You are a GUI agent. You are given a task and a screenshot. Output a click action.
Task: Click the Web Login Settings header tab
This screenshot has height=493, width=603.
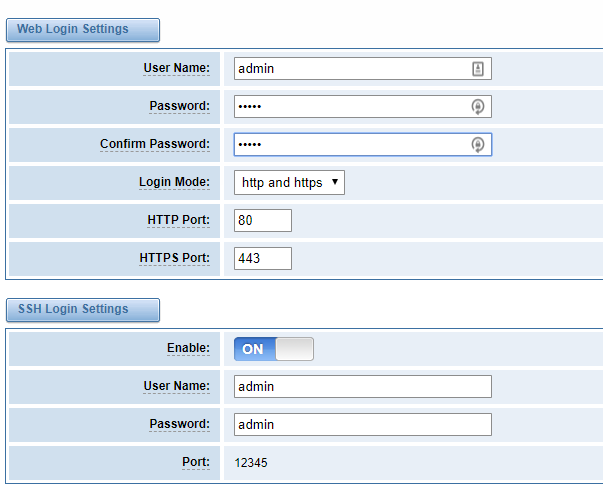point(83,30)
